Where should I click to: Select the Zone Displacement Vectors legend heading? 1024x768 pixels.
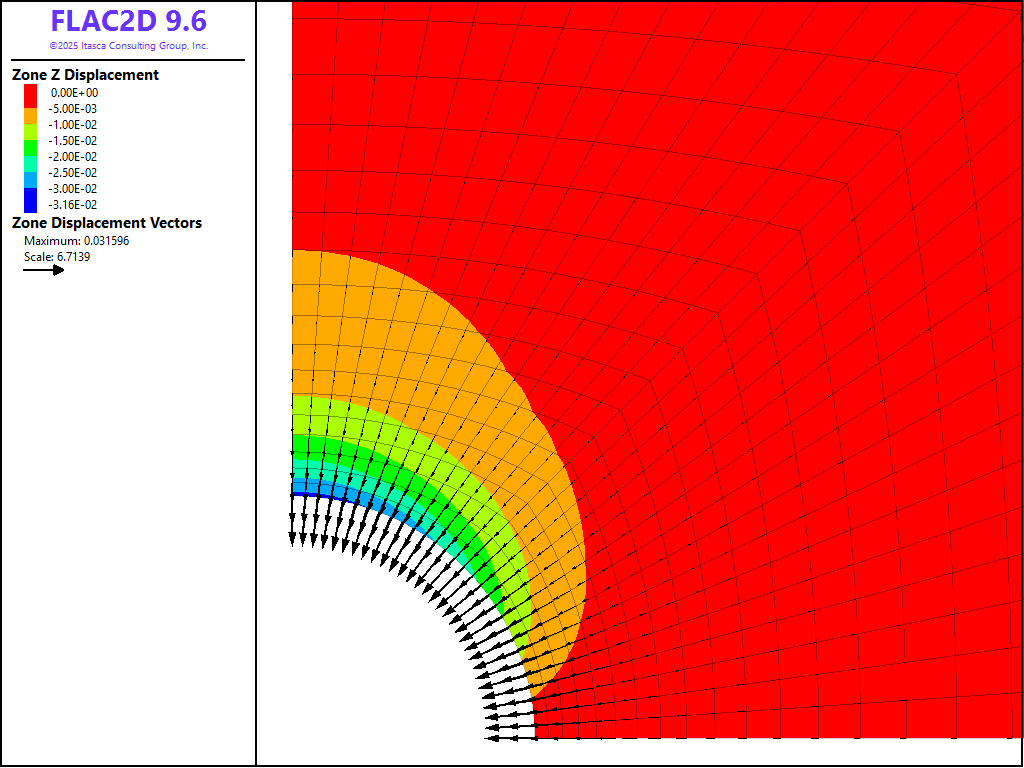(106, 223)
